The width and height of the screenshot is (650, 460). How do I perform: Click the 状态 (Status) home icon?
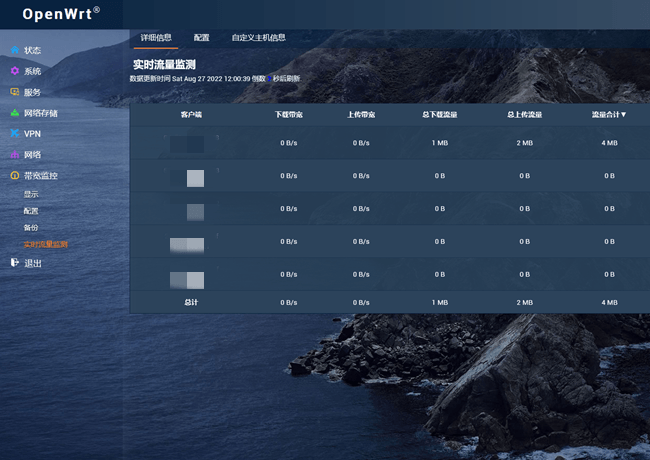click(14, 49)
